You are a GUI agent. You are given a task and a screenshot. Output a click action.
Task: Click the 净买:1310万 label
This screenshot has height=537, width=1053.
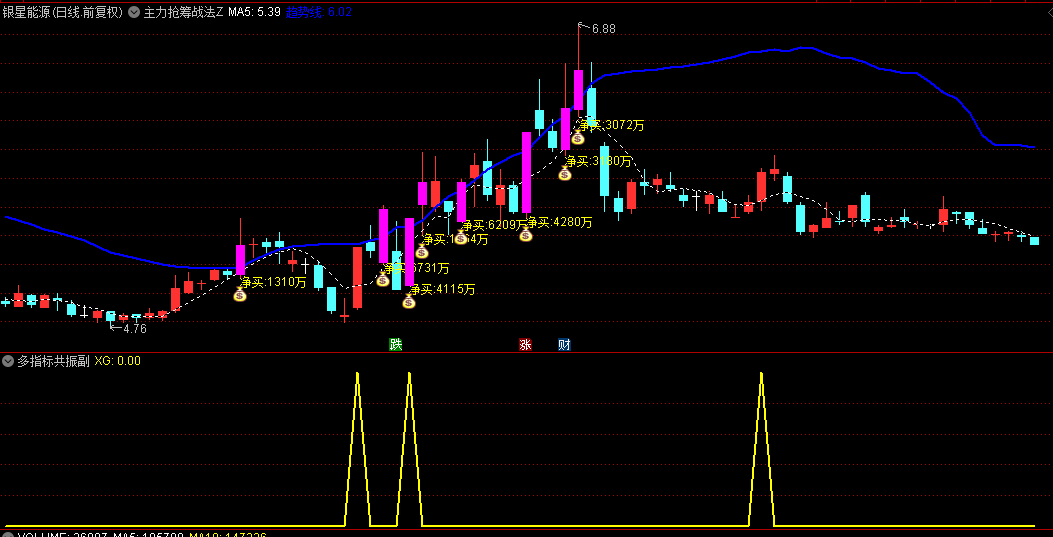(274, 282)
